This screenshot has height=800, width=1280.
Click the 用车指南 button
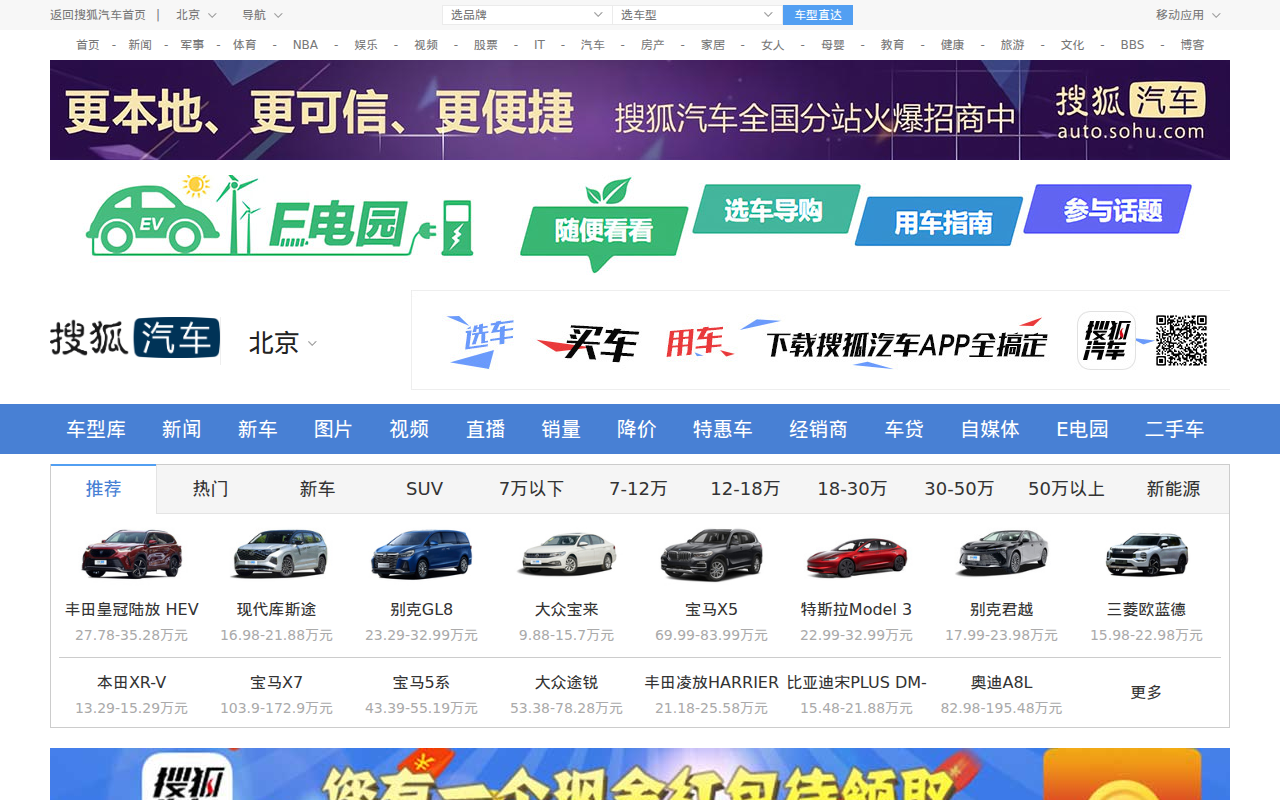[x=940, y=221]
